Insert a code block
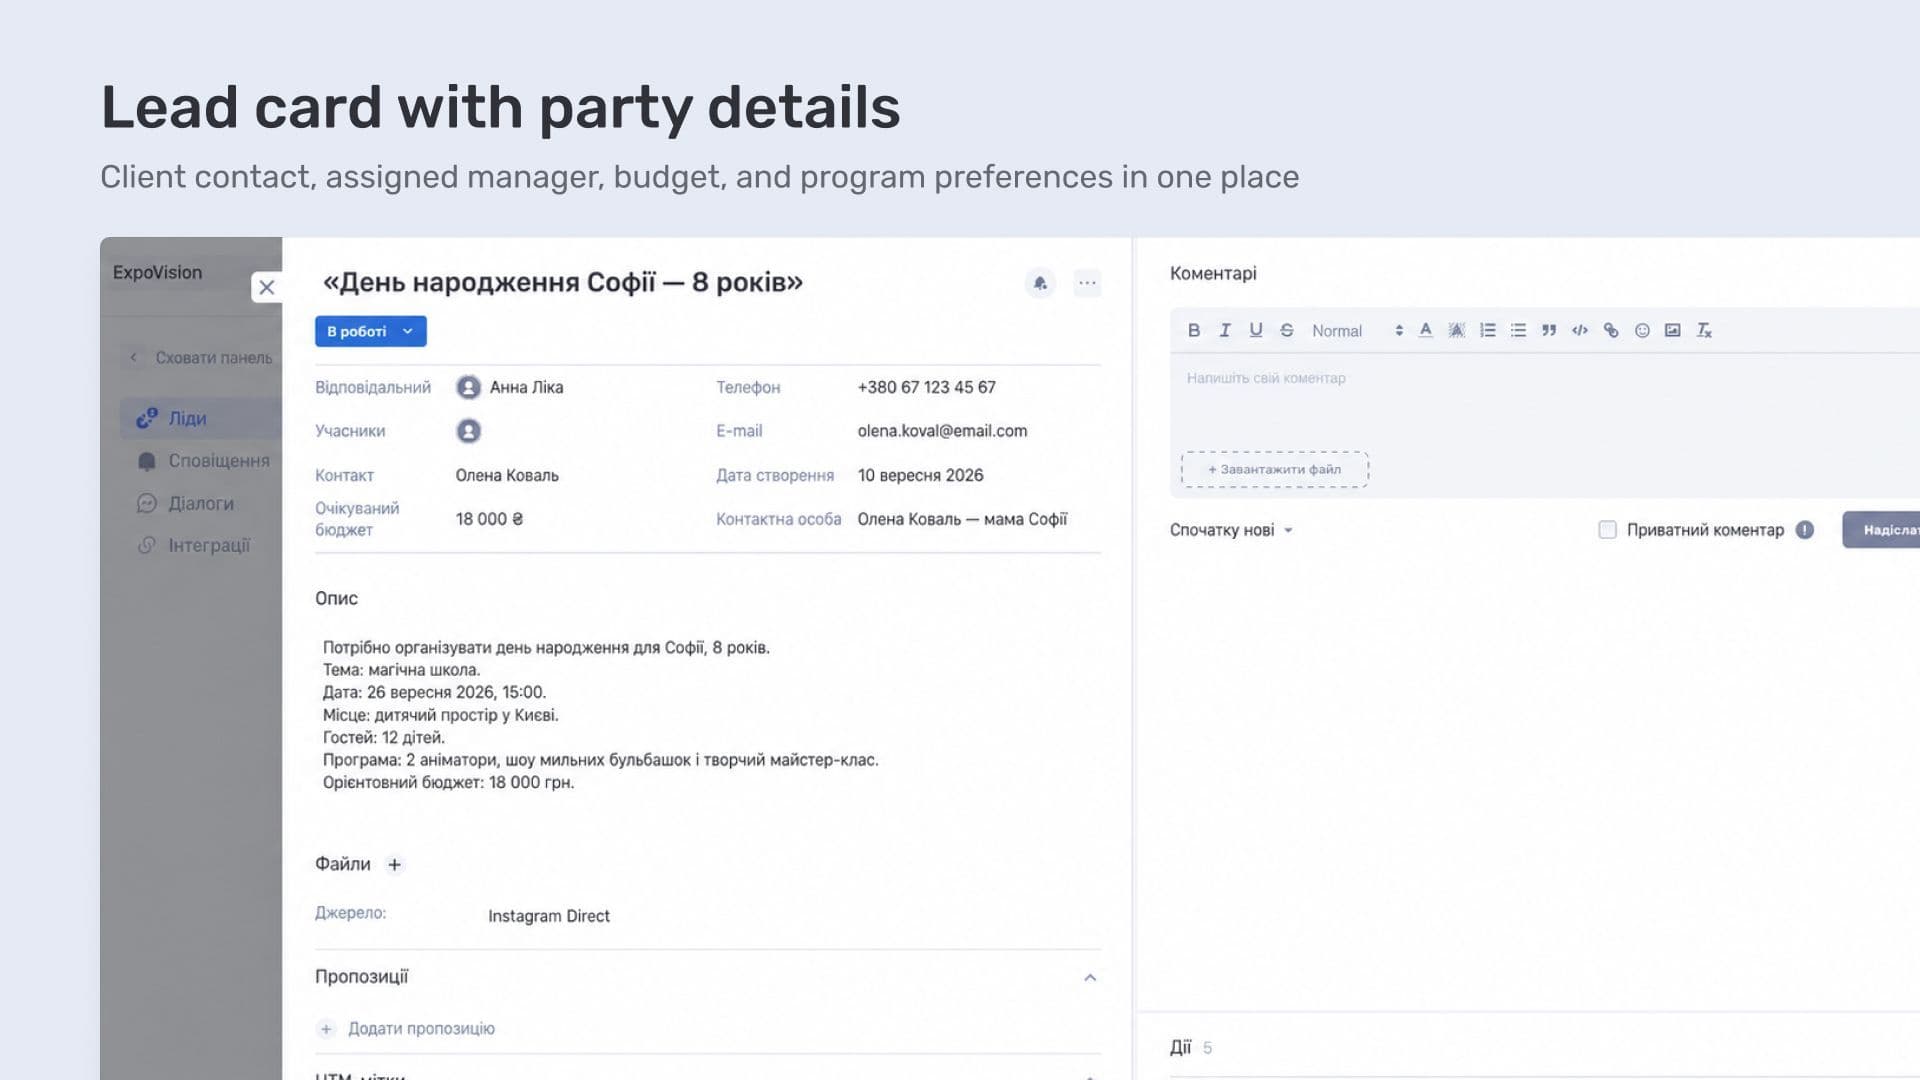 point(1580,330)
